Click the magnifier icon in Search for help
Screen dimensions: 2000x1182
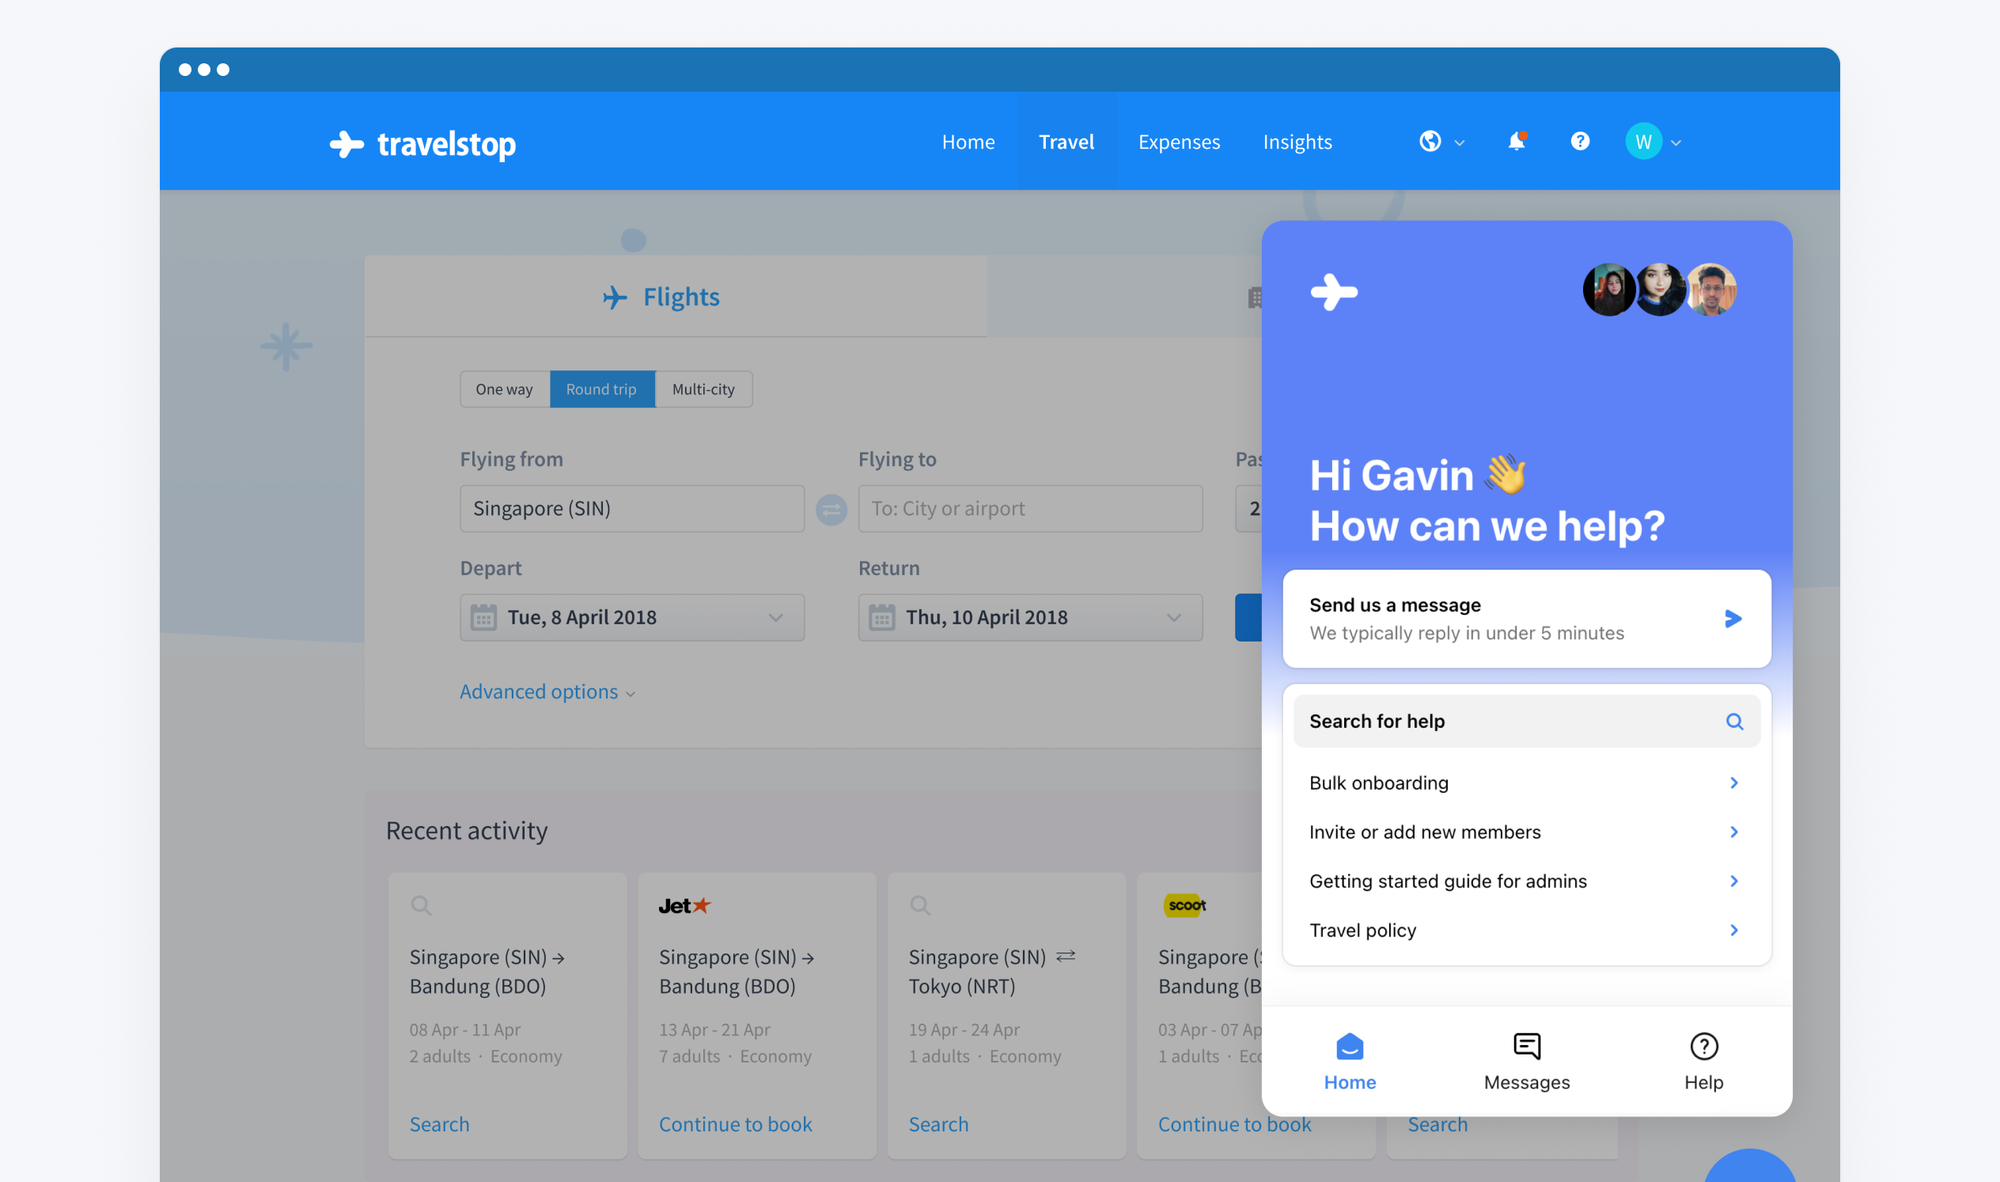tap(1734, 721)
